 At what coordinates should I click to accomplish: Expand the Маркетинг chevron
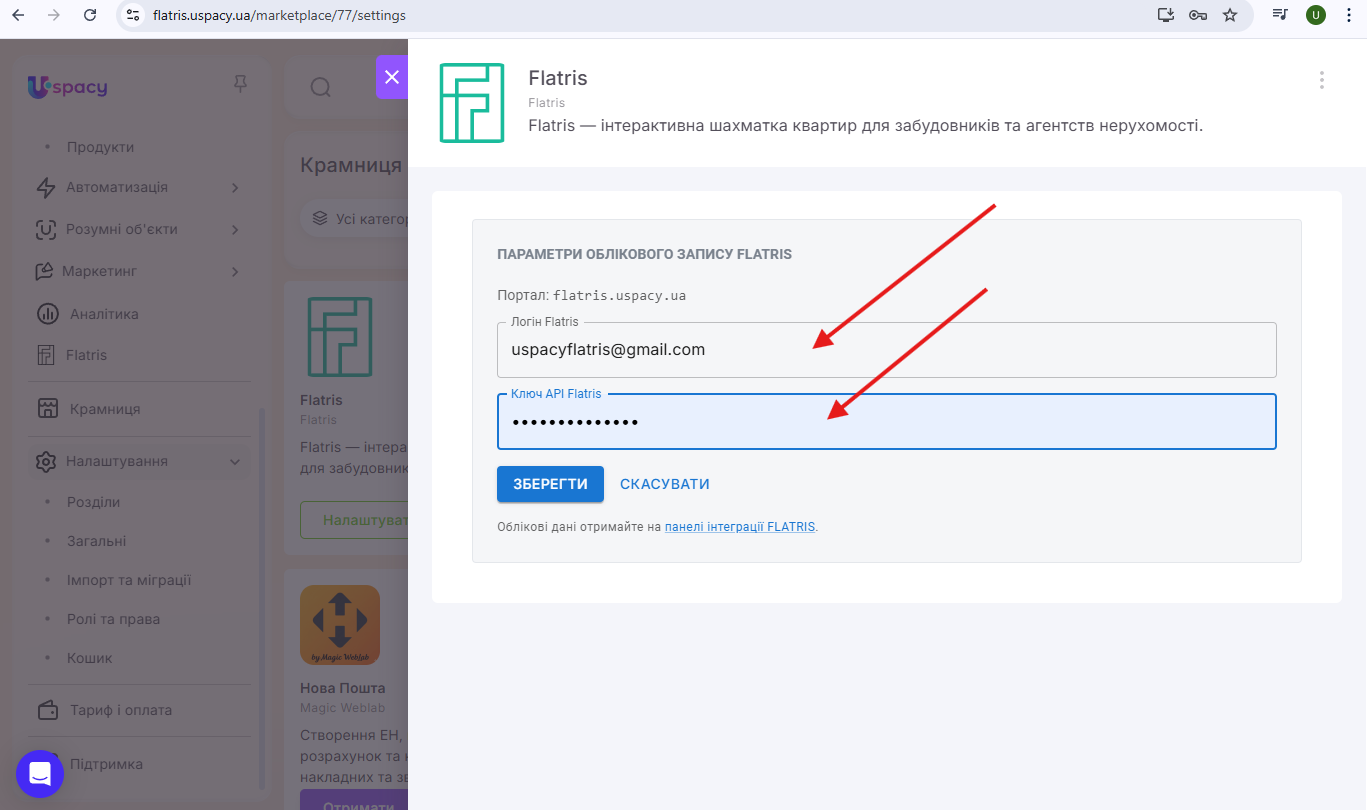point(235,271)
